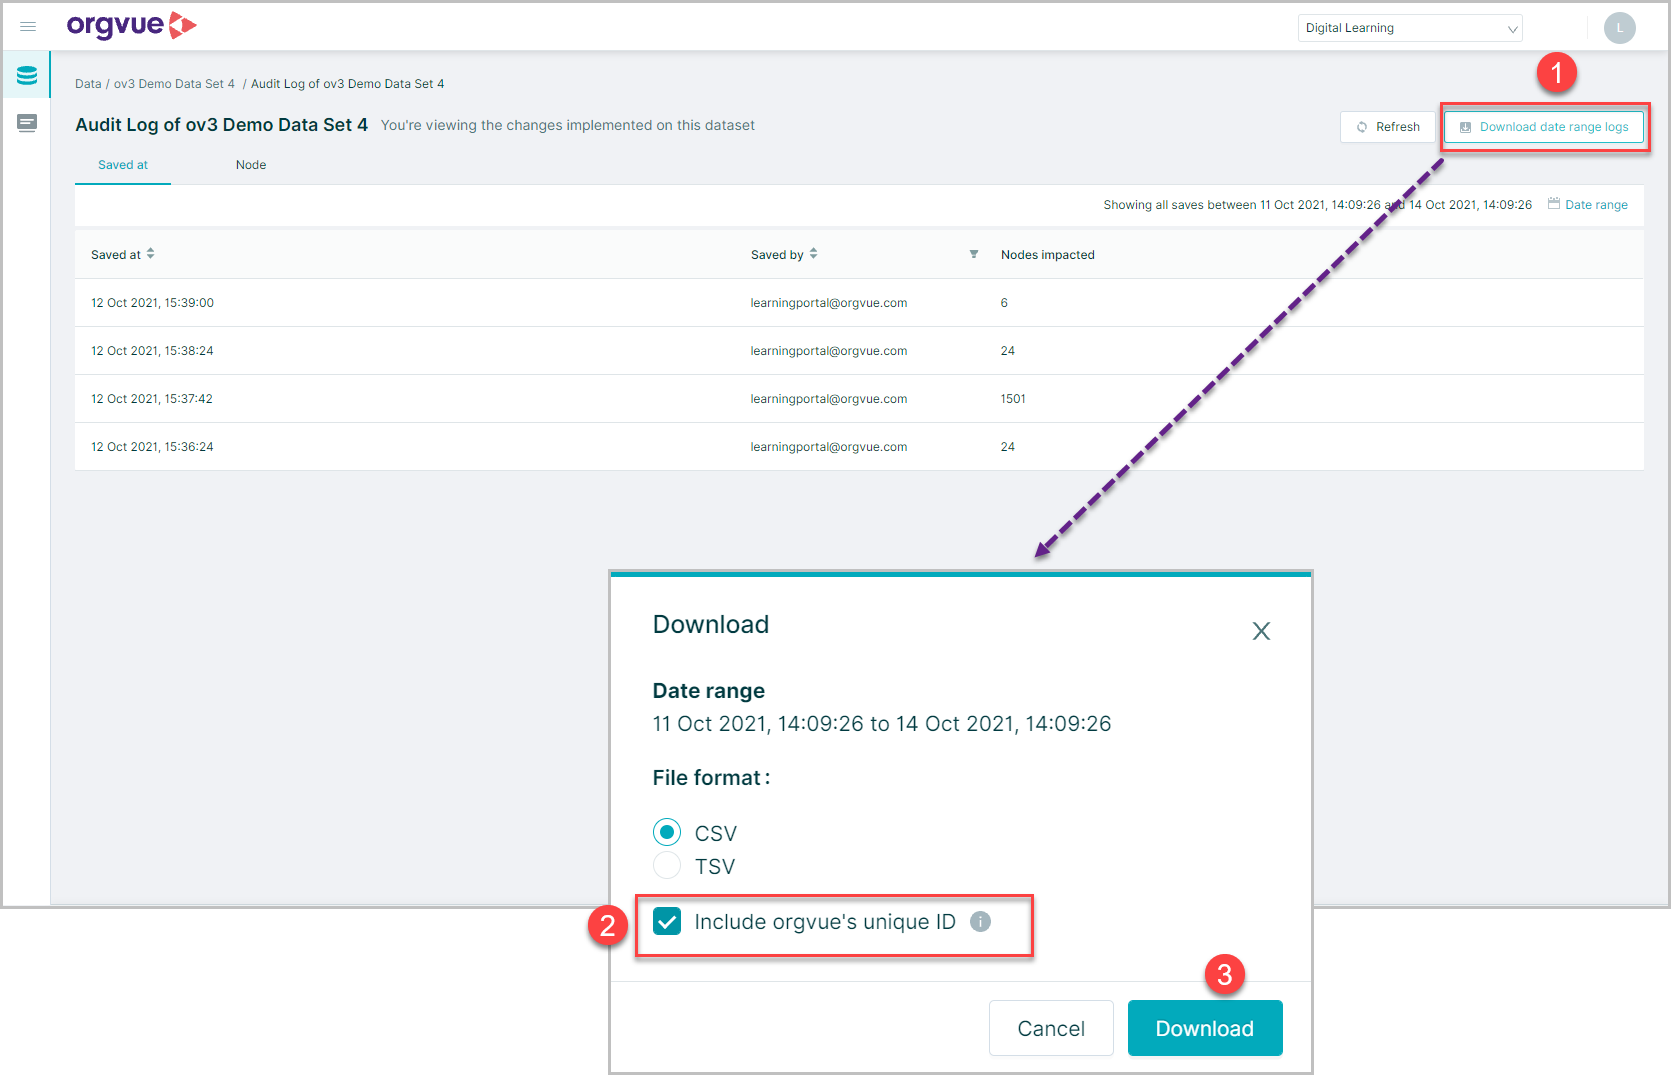Click email in the 15:37:42 row
Image resolution: width=1671 pixels, height=1075 pixels.
(829, 399)
